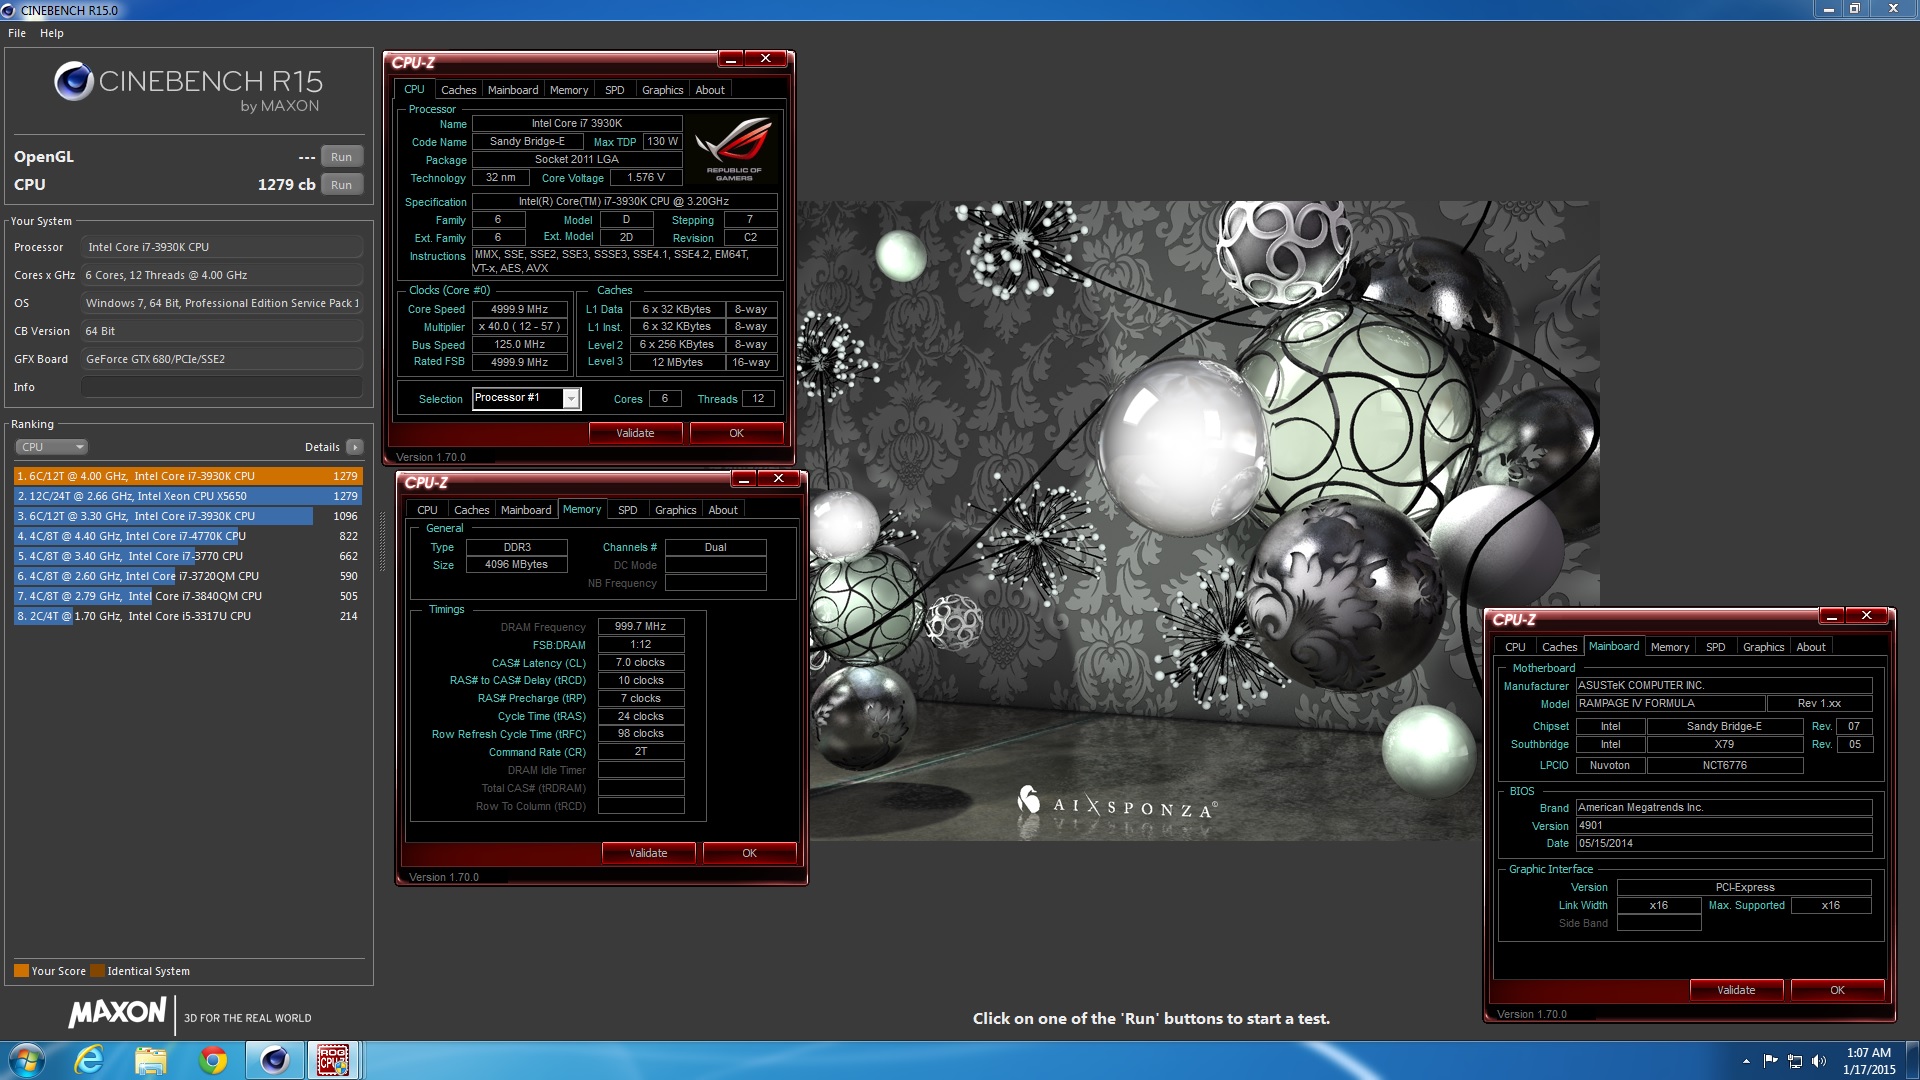This screenshot has width=1920, height=1080.
Task: Select ranking row Core i7-4770K CPU
Action: click(187, 536)
